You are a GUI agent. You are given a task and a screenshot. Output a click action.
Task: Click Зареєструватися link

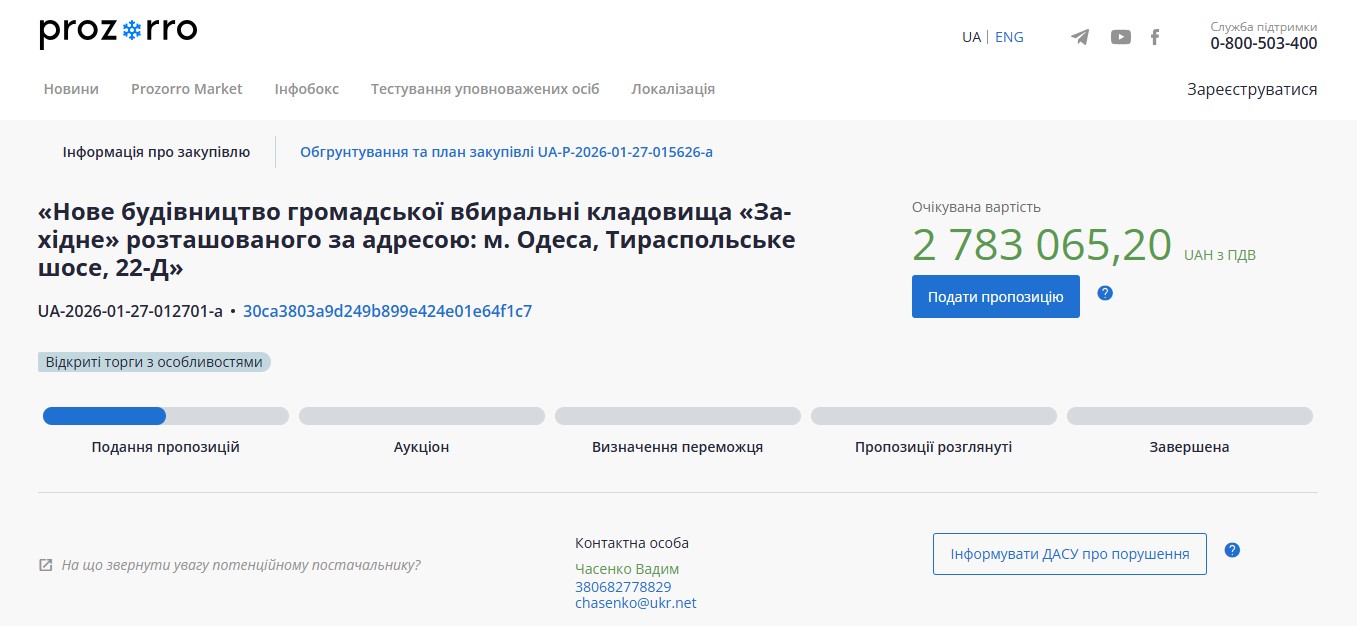click(1252, 89)
